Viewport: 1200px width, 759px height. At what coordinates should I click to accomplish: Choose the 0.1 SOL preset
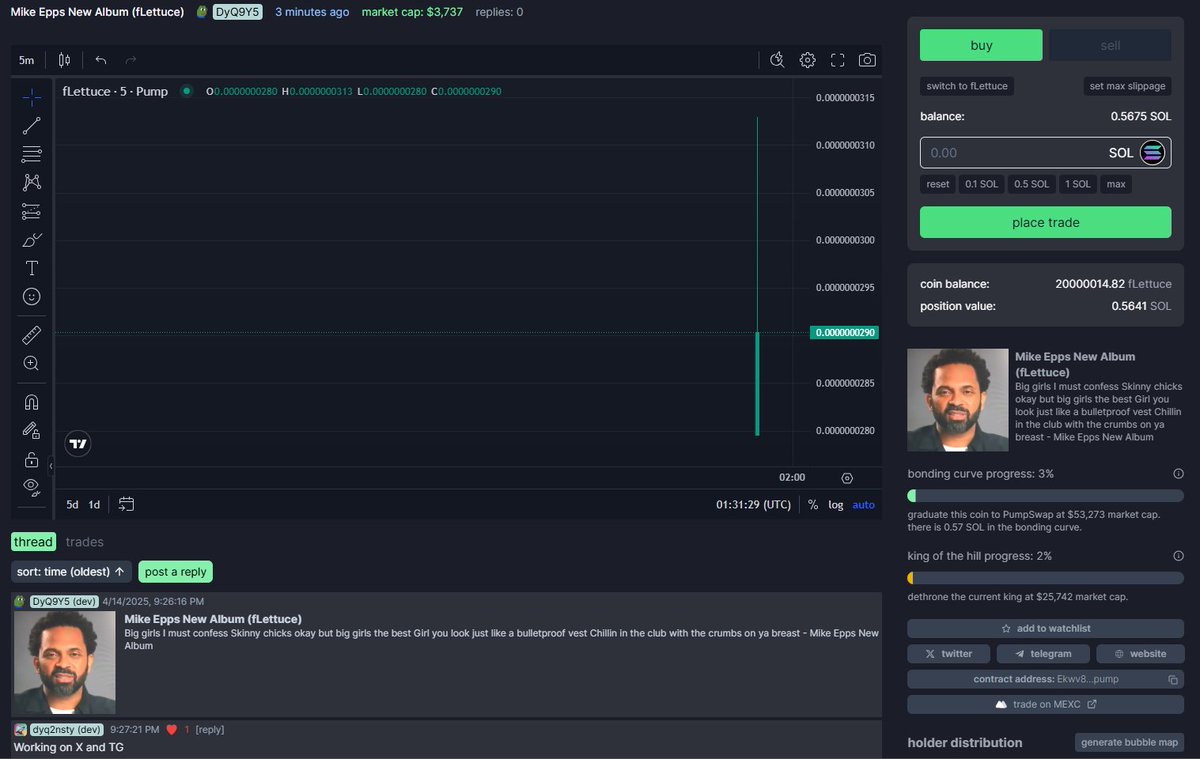pos(982,184)
